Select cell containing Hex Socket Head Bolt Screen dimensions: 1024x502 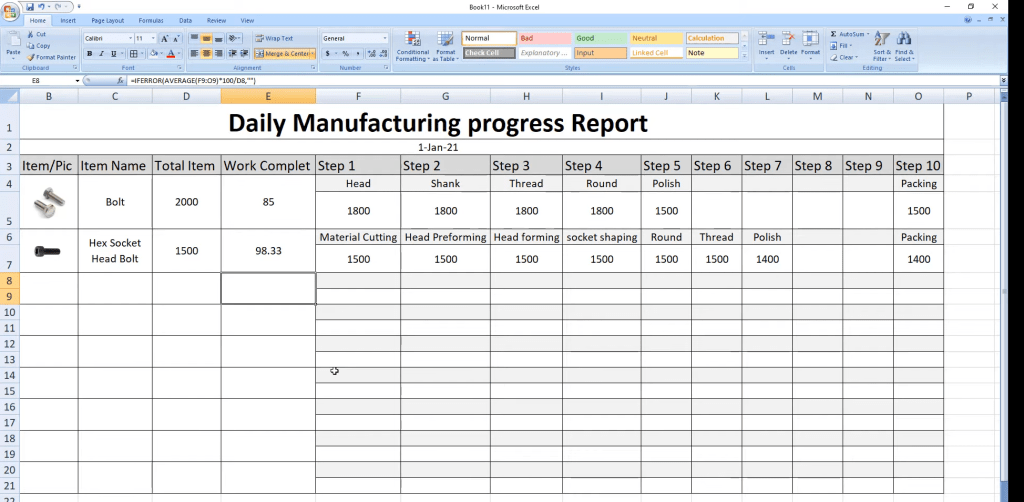(115, 251)
